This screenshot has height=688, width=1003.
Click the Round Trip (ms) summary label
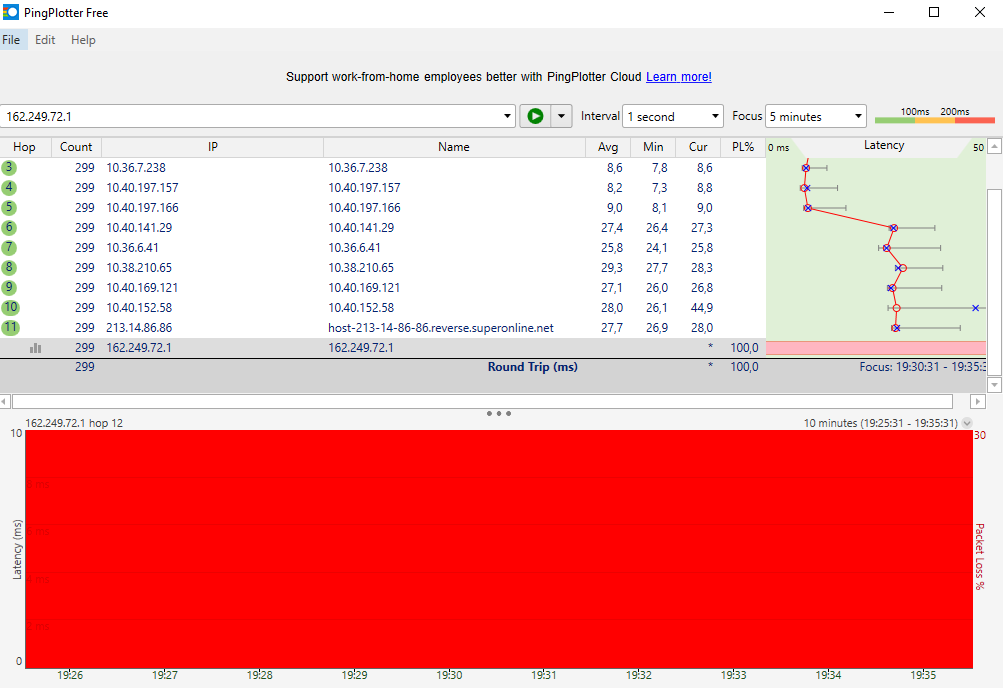pos(532,367)
